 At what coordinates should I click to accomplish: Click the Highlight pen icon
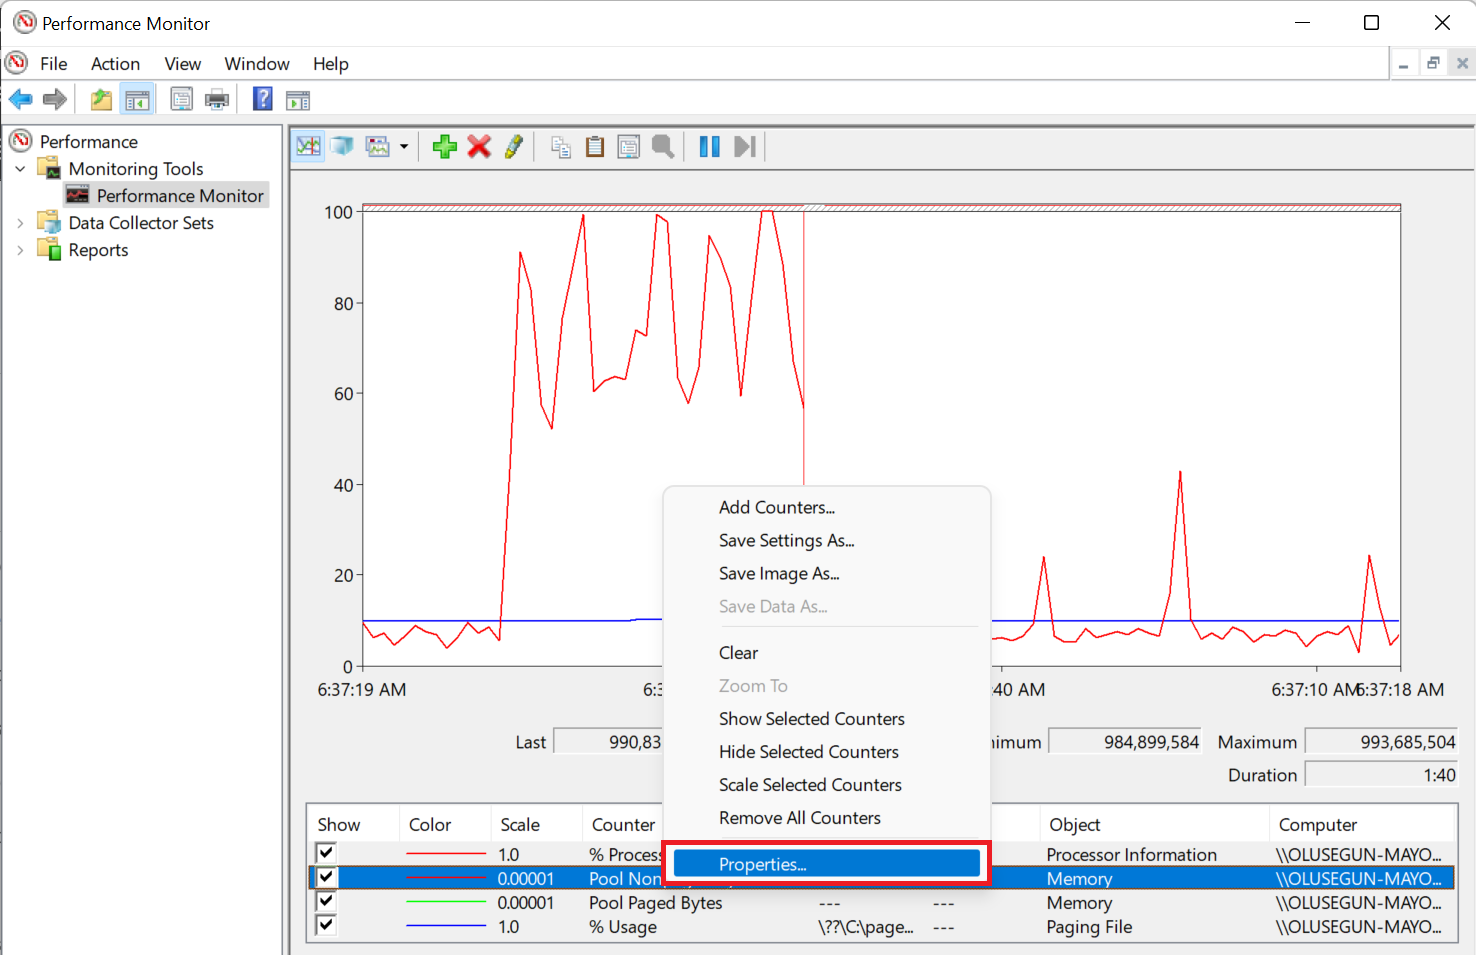tap(514, 147)
